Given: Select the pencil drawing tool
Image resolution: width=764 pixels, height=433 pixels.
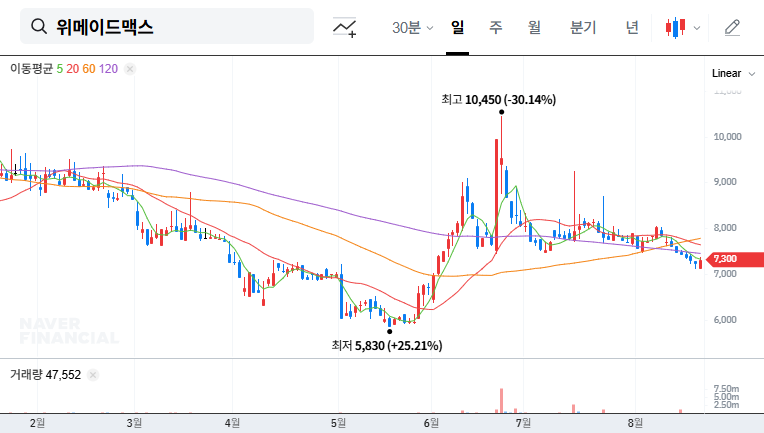Looking at the screenshot, I should pos(732,27).
